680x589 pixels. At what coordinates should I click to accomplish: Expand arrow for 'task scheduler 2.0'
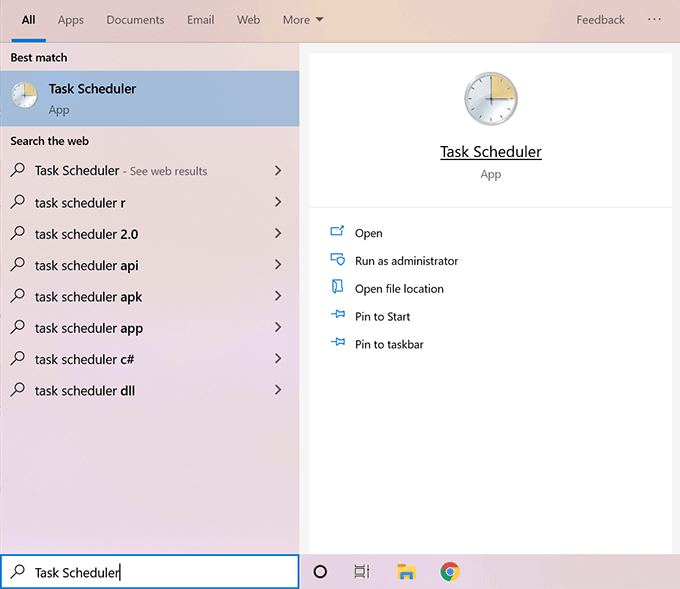coord(278,233)
